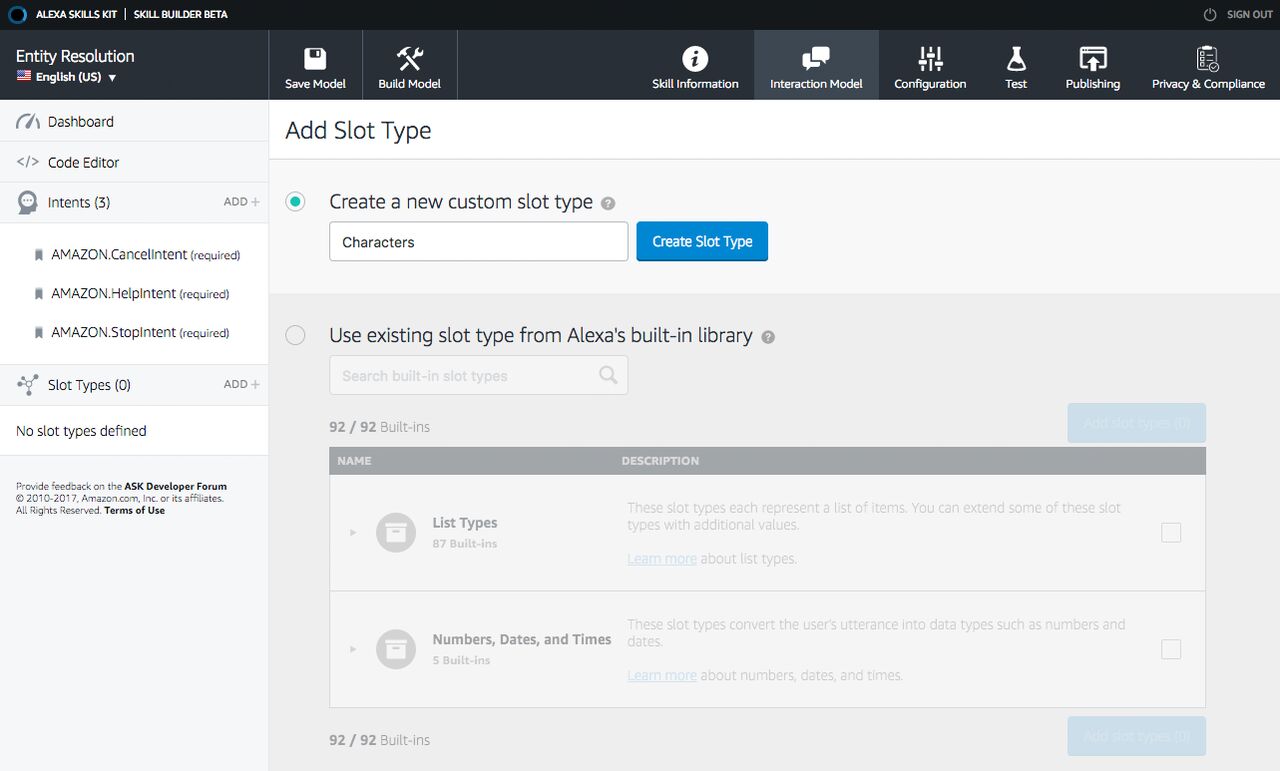Viewport: 1280px width, 771px height.
Task: Click the NAME column header
Action: click(354, 461)
